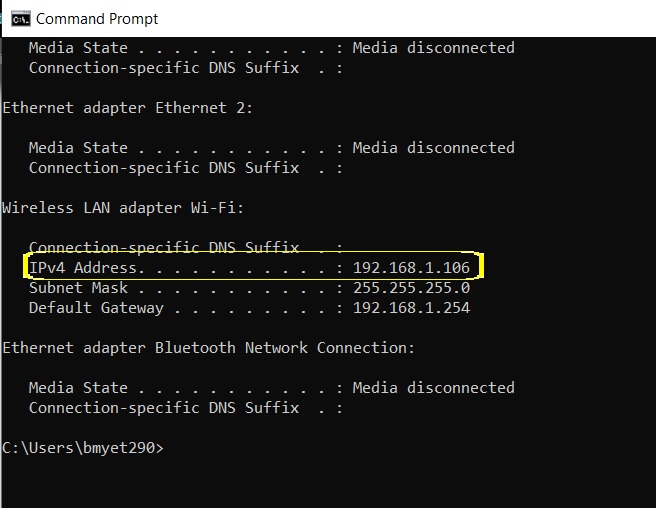Screen dimensions: 656x508
Task: Click the Command Prompt window title text
Action: coord(97,18)
